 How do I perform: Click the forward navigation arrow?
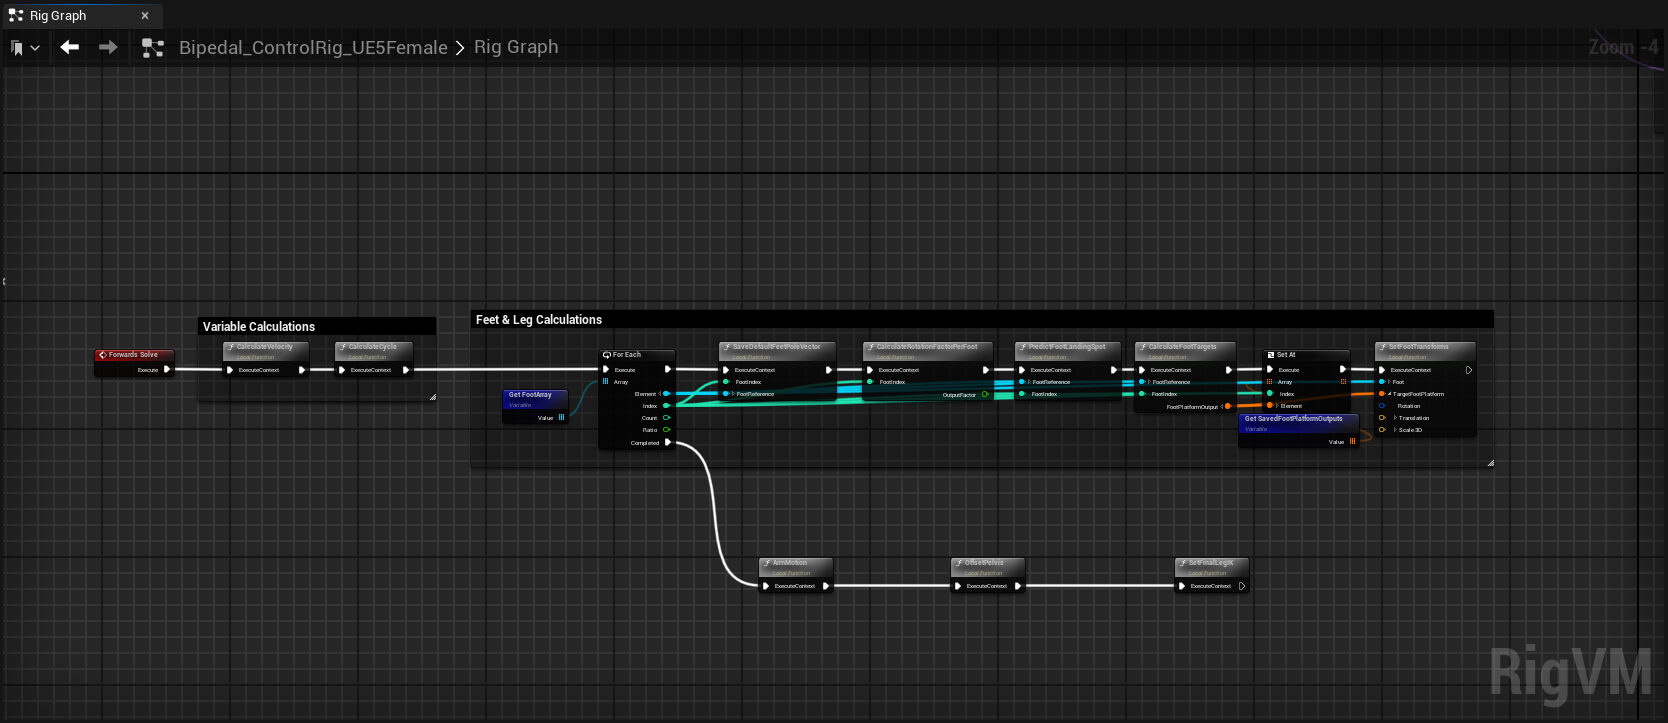point(108,47)
